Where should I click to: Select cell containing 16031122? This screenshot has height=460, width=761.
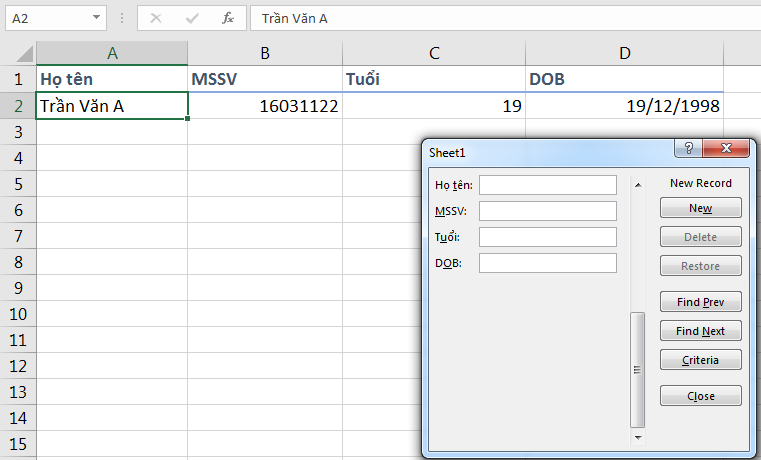click(264, 106)
